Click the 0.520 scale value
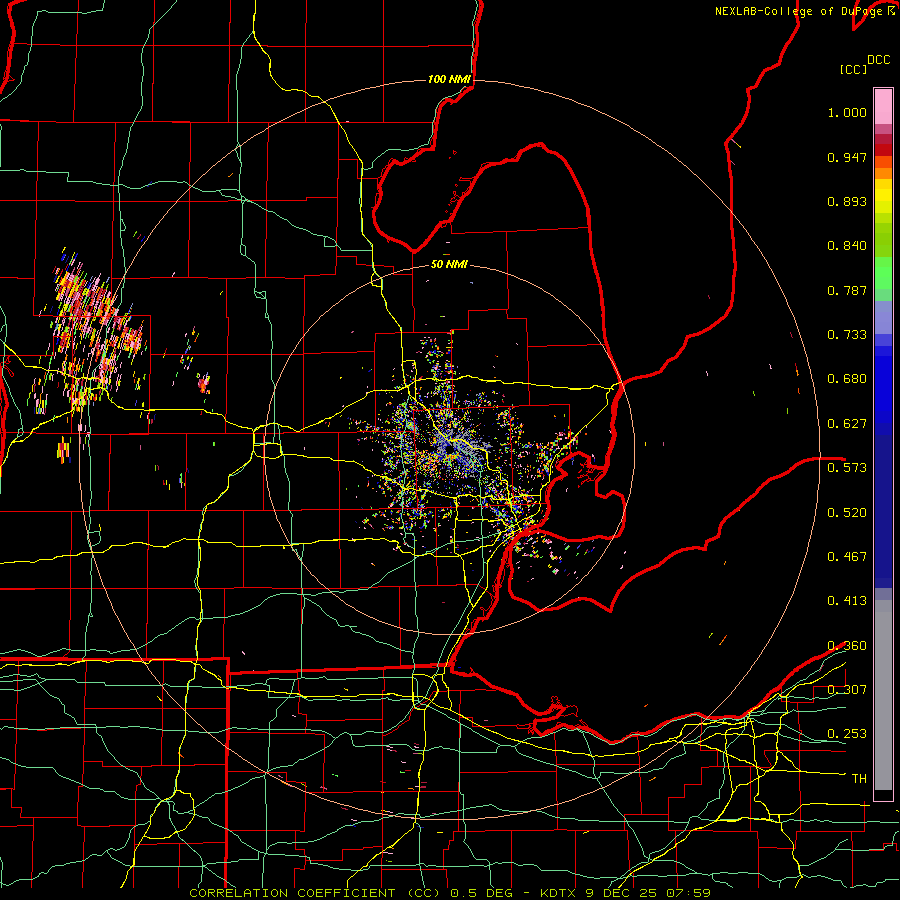The width and height of the screenshot is (900, 900). tap(847, 513)
